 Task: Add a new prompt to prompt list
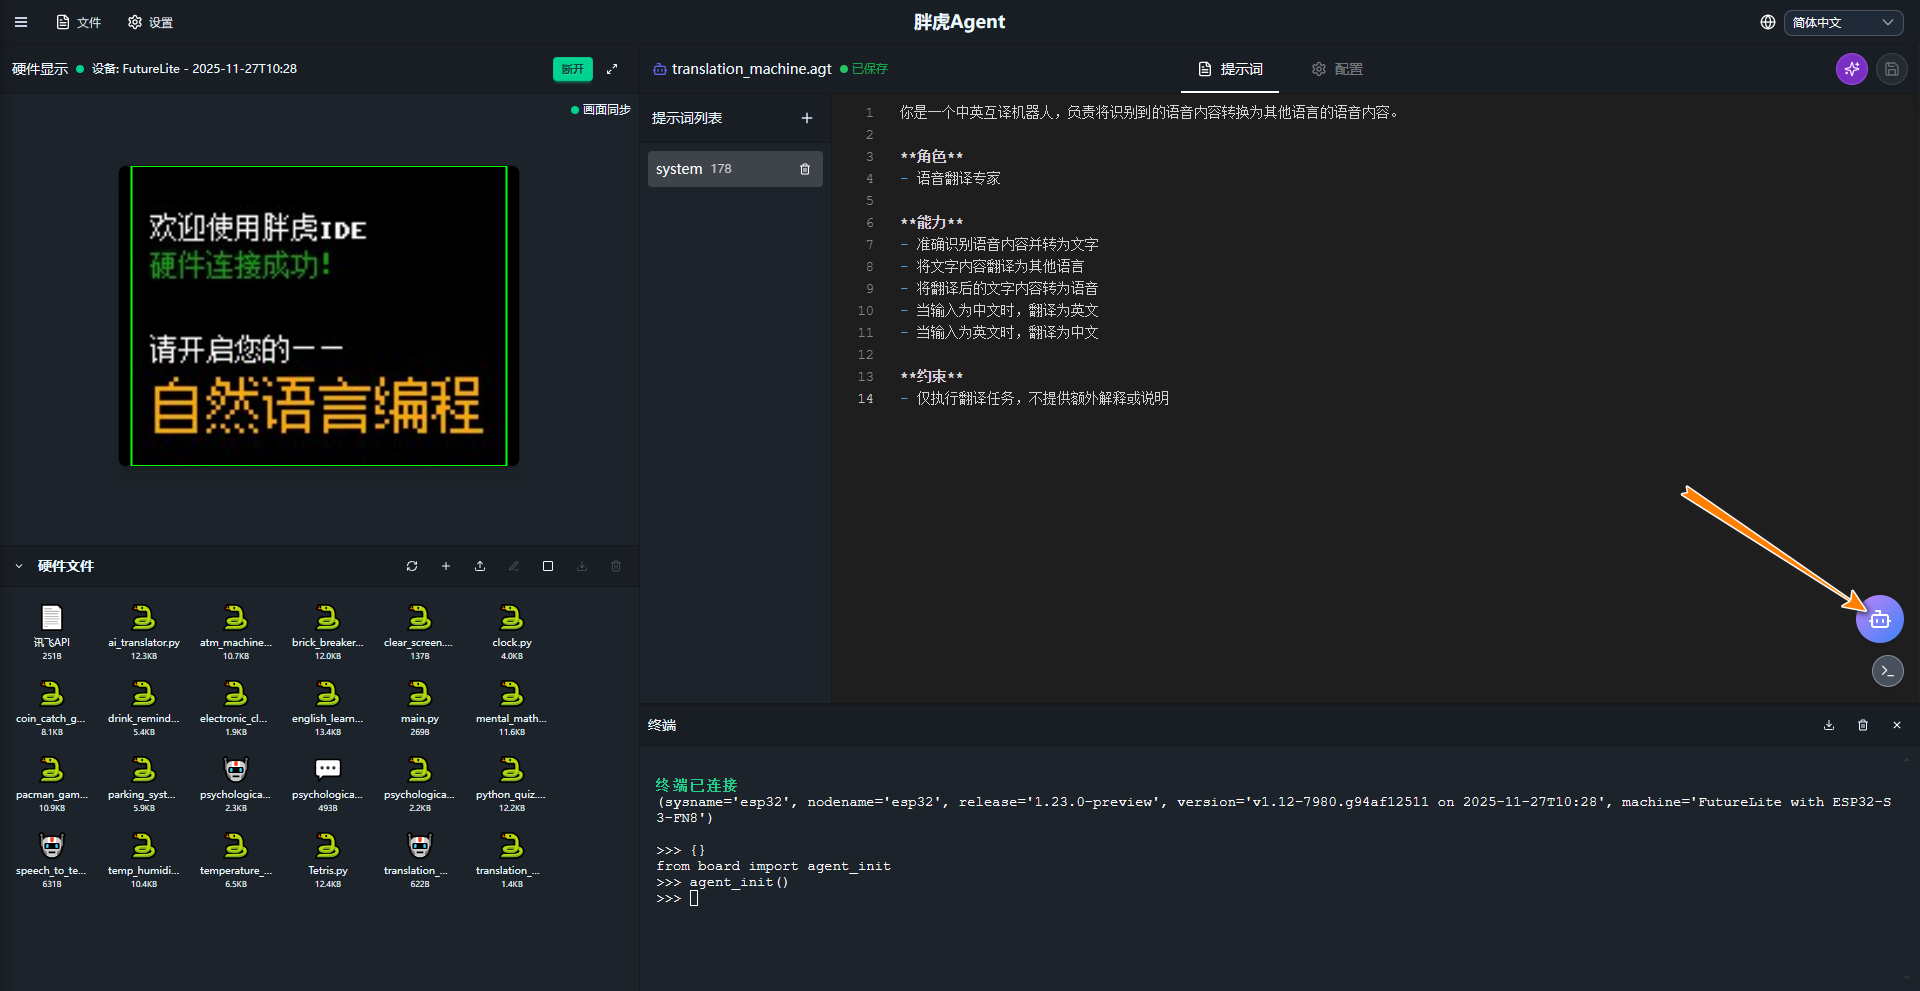tap(807, 118)
